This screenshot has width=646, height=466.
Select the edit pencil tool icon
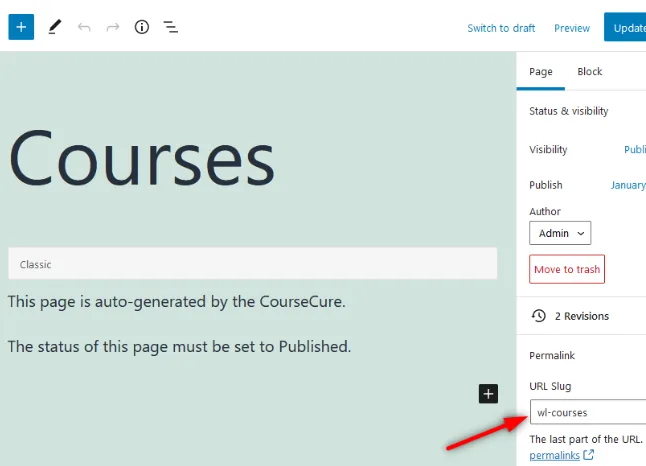click(x=54, y=27)
